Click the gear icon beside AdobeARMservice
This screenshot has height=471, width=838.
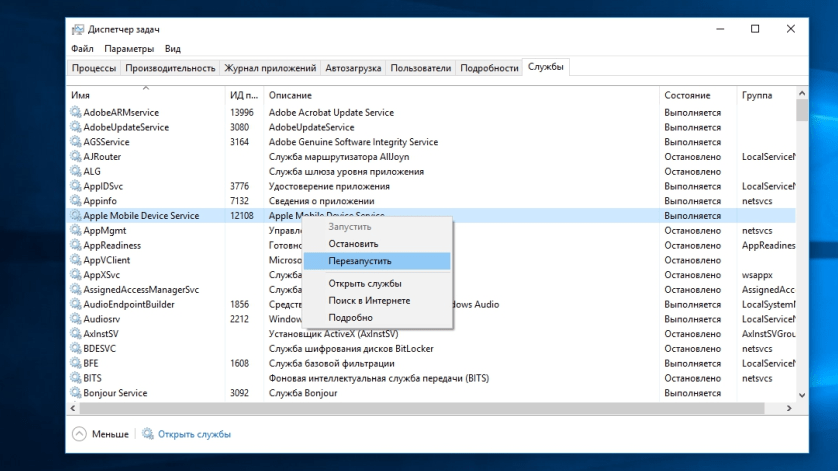(x=76, y=113)
